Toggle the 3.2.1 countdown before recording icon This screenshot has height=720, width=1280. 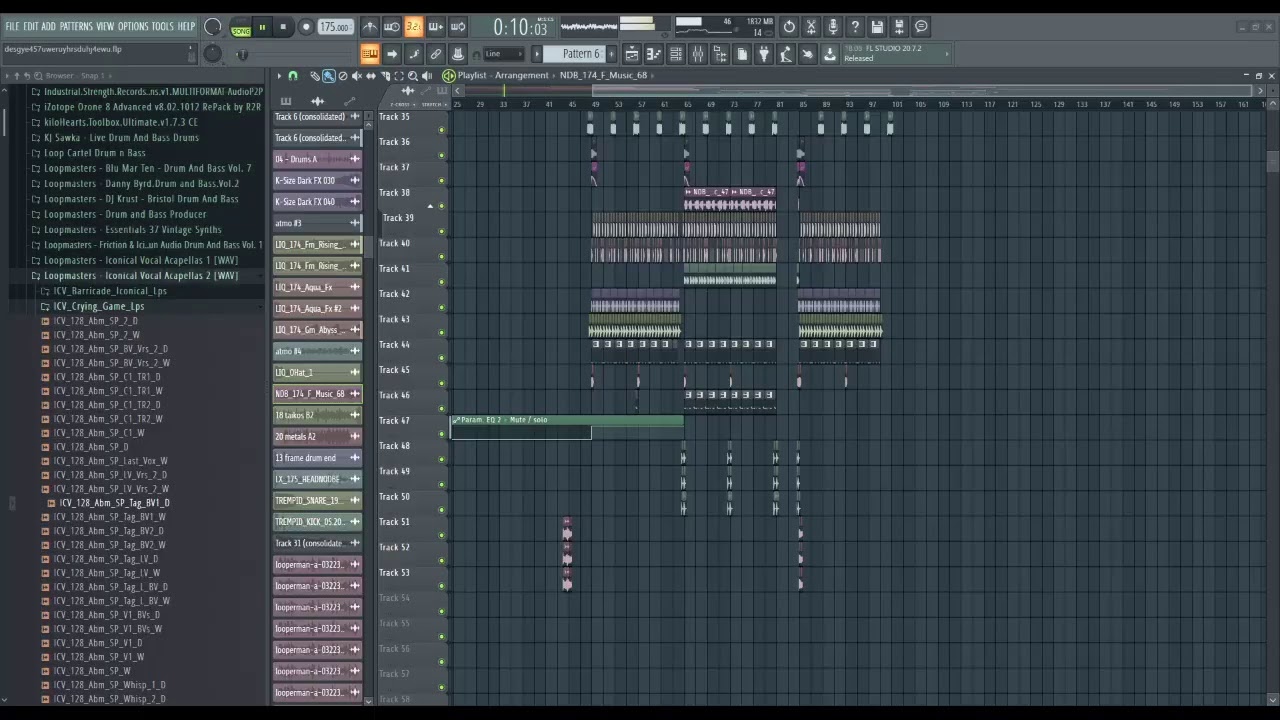414,27
